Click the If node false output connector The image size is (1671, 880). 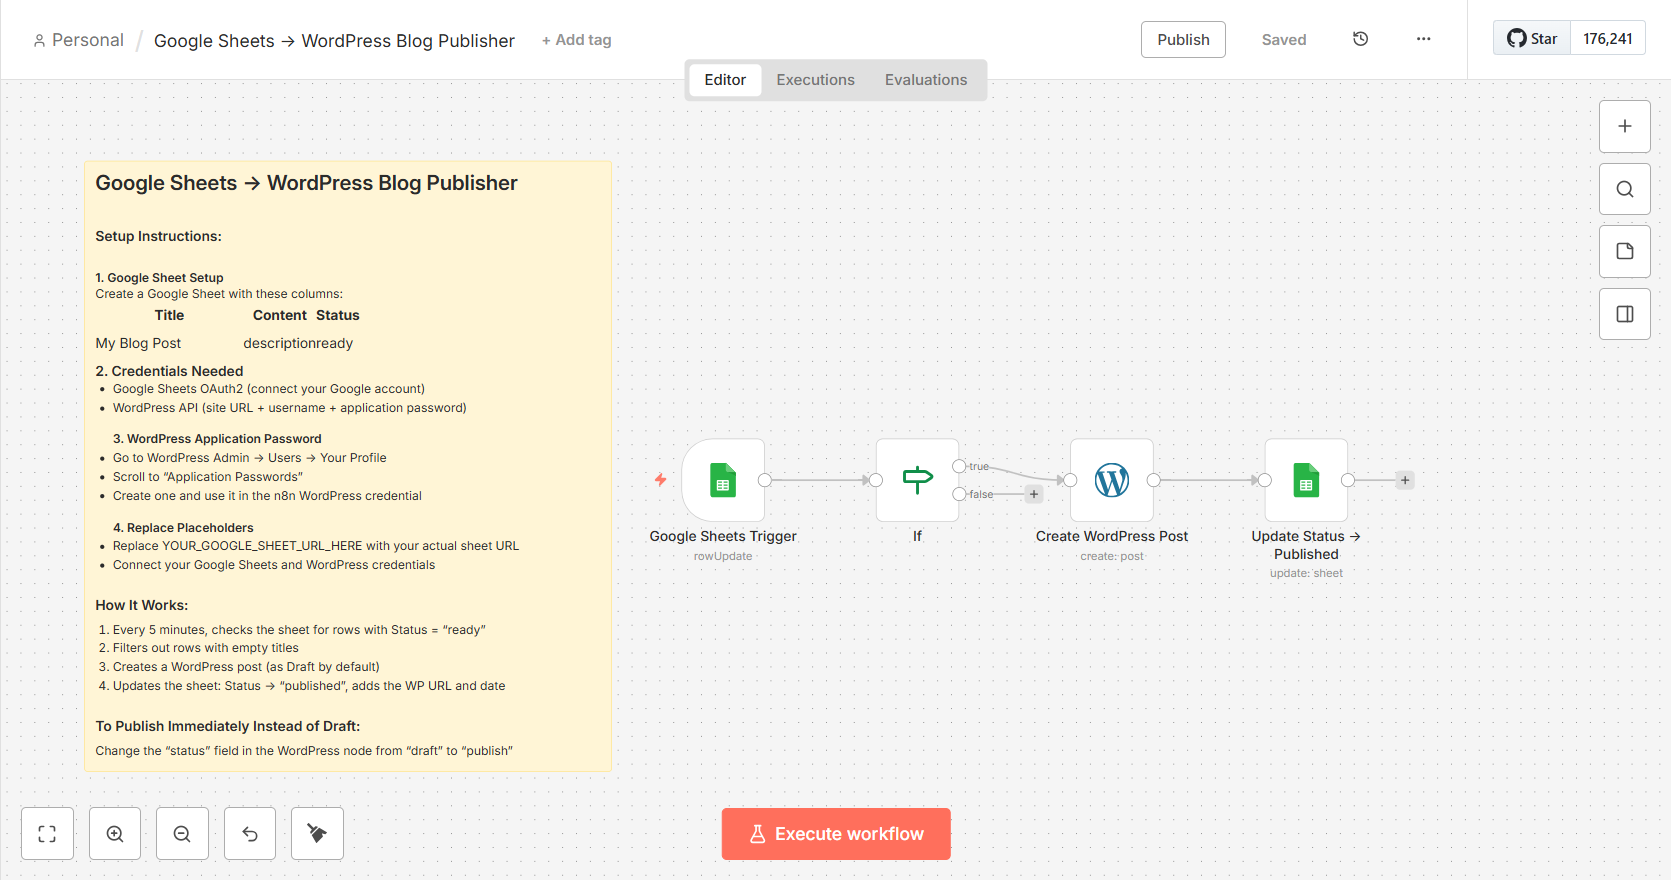pos(959,494)
